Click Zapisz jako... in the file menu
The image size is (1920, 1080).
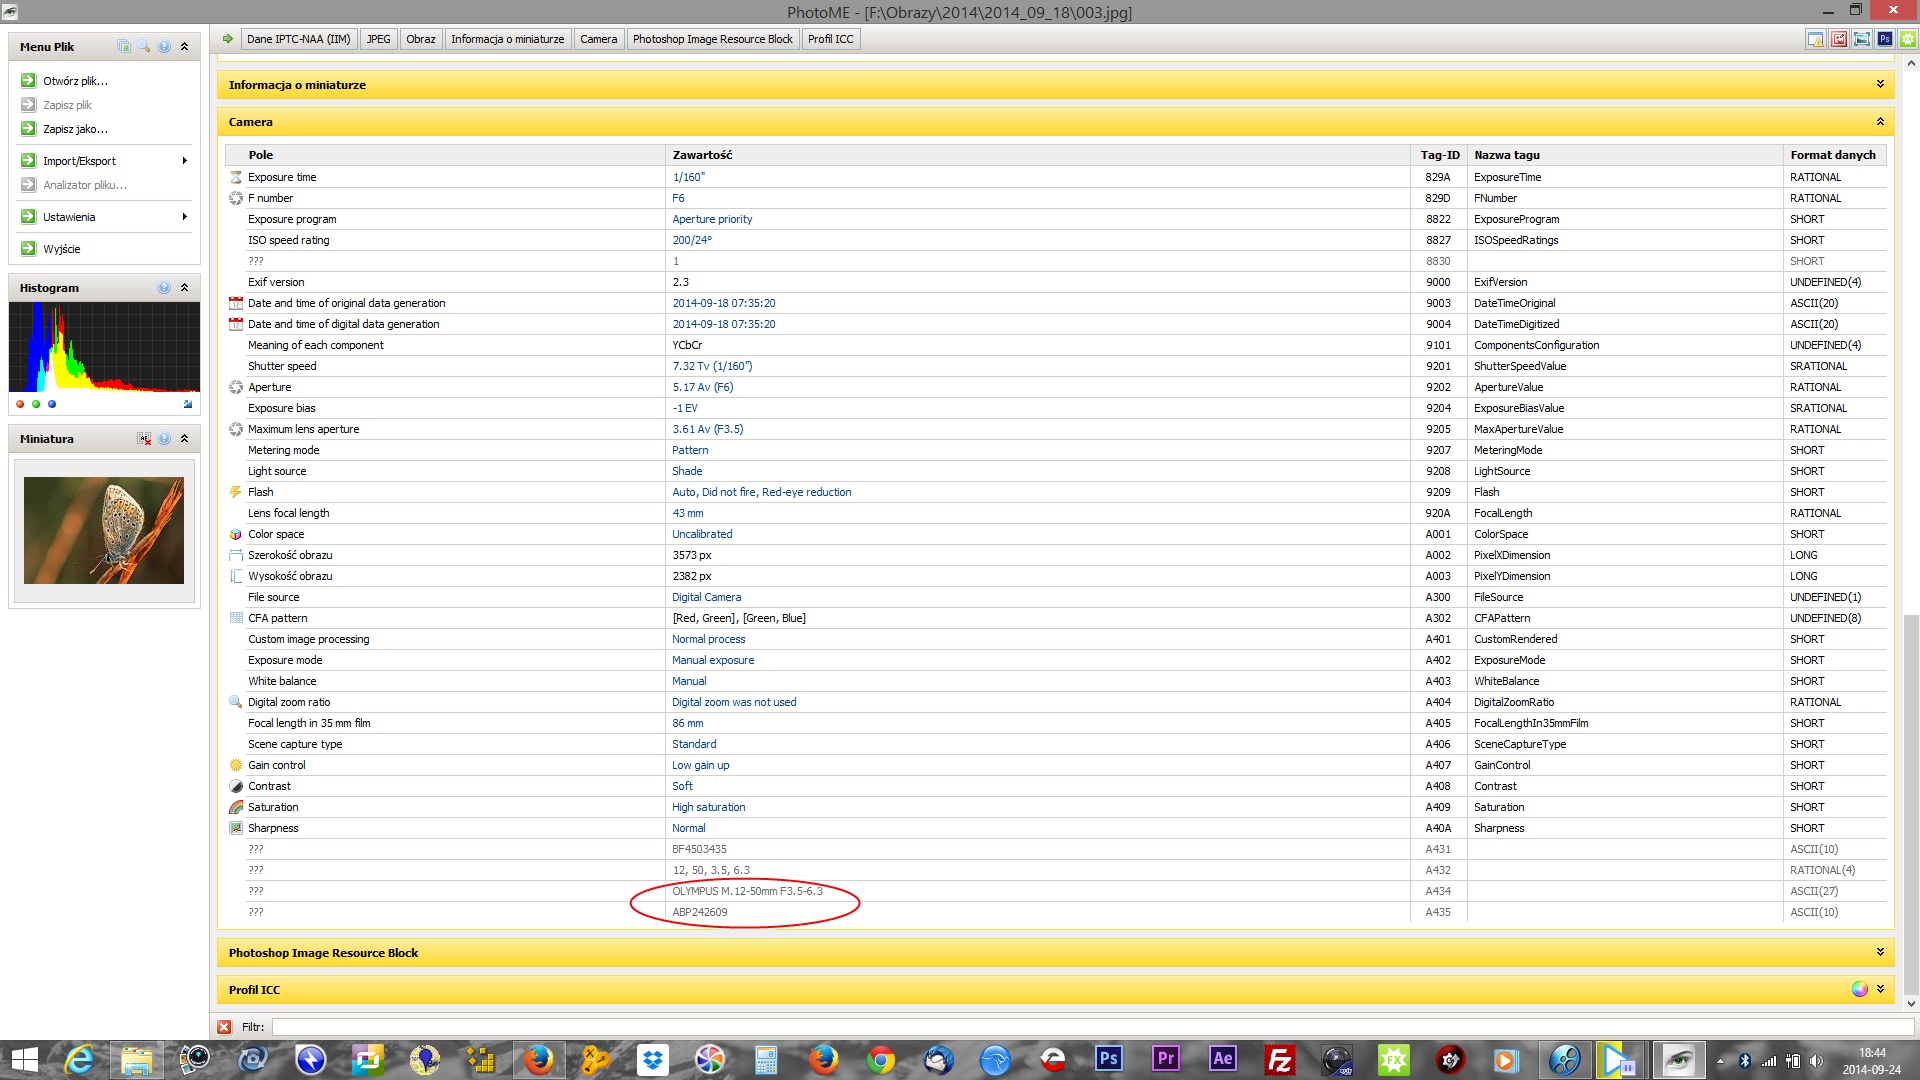pos(75,128)
